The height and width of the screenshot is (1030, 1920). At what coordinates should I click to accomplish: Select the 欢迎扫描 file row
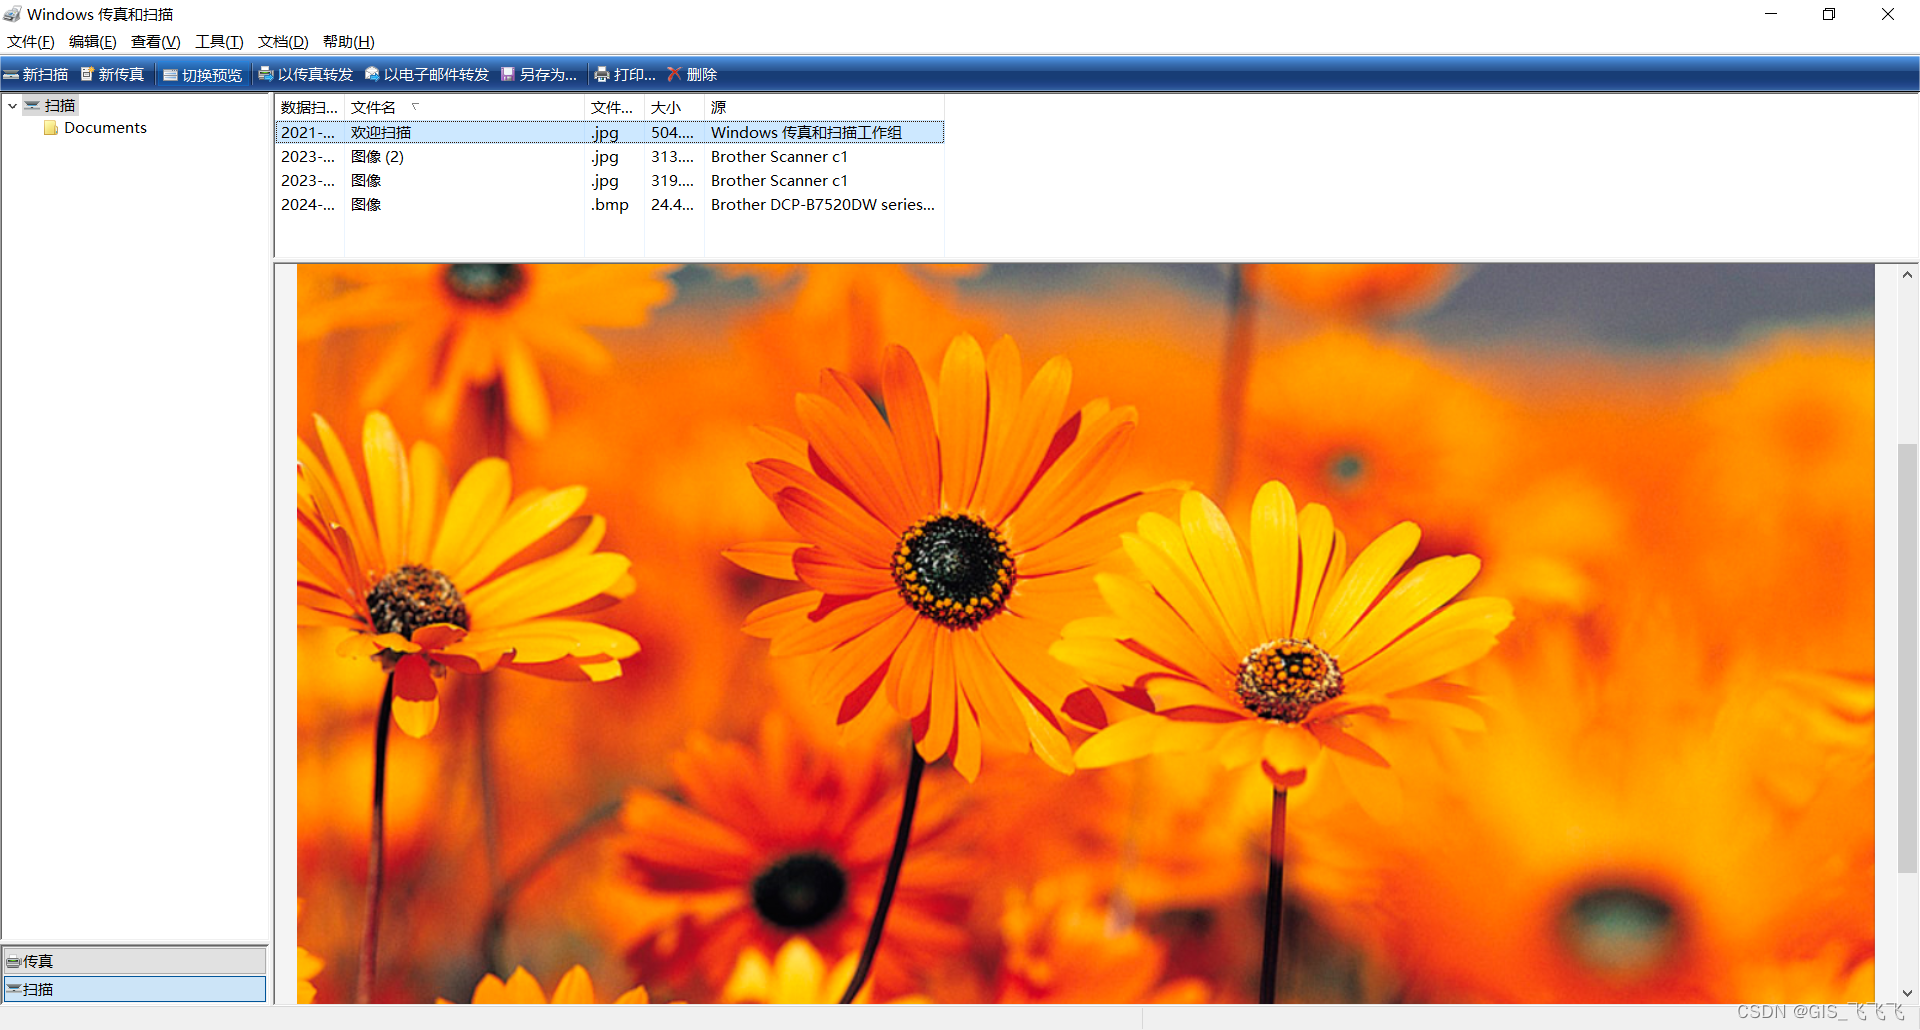pos(610,132)
